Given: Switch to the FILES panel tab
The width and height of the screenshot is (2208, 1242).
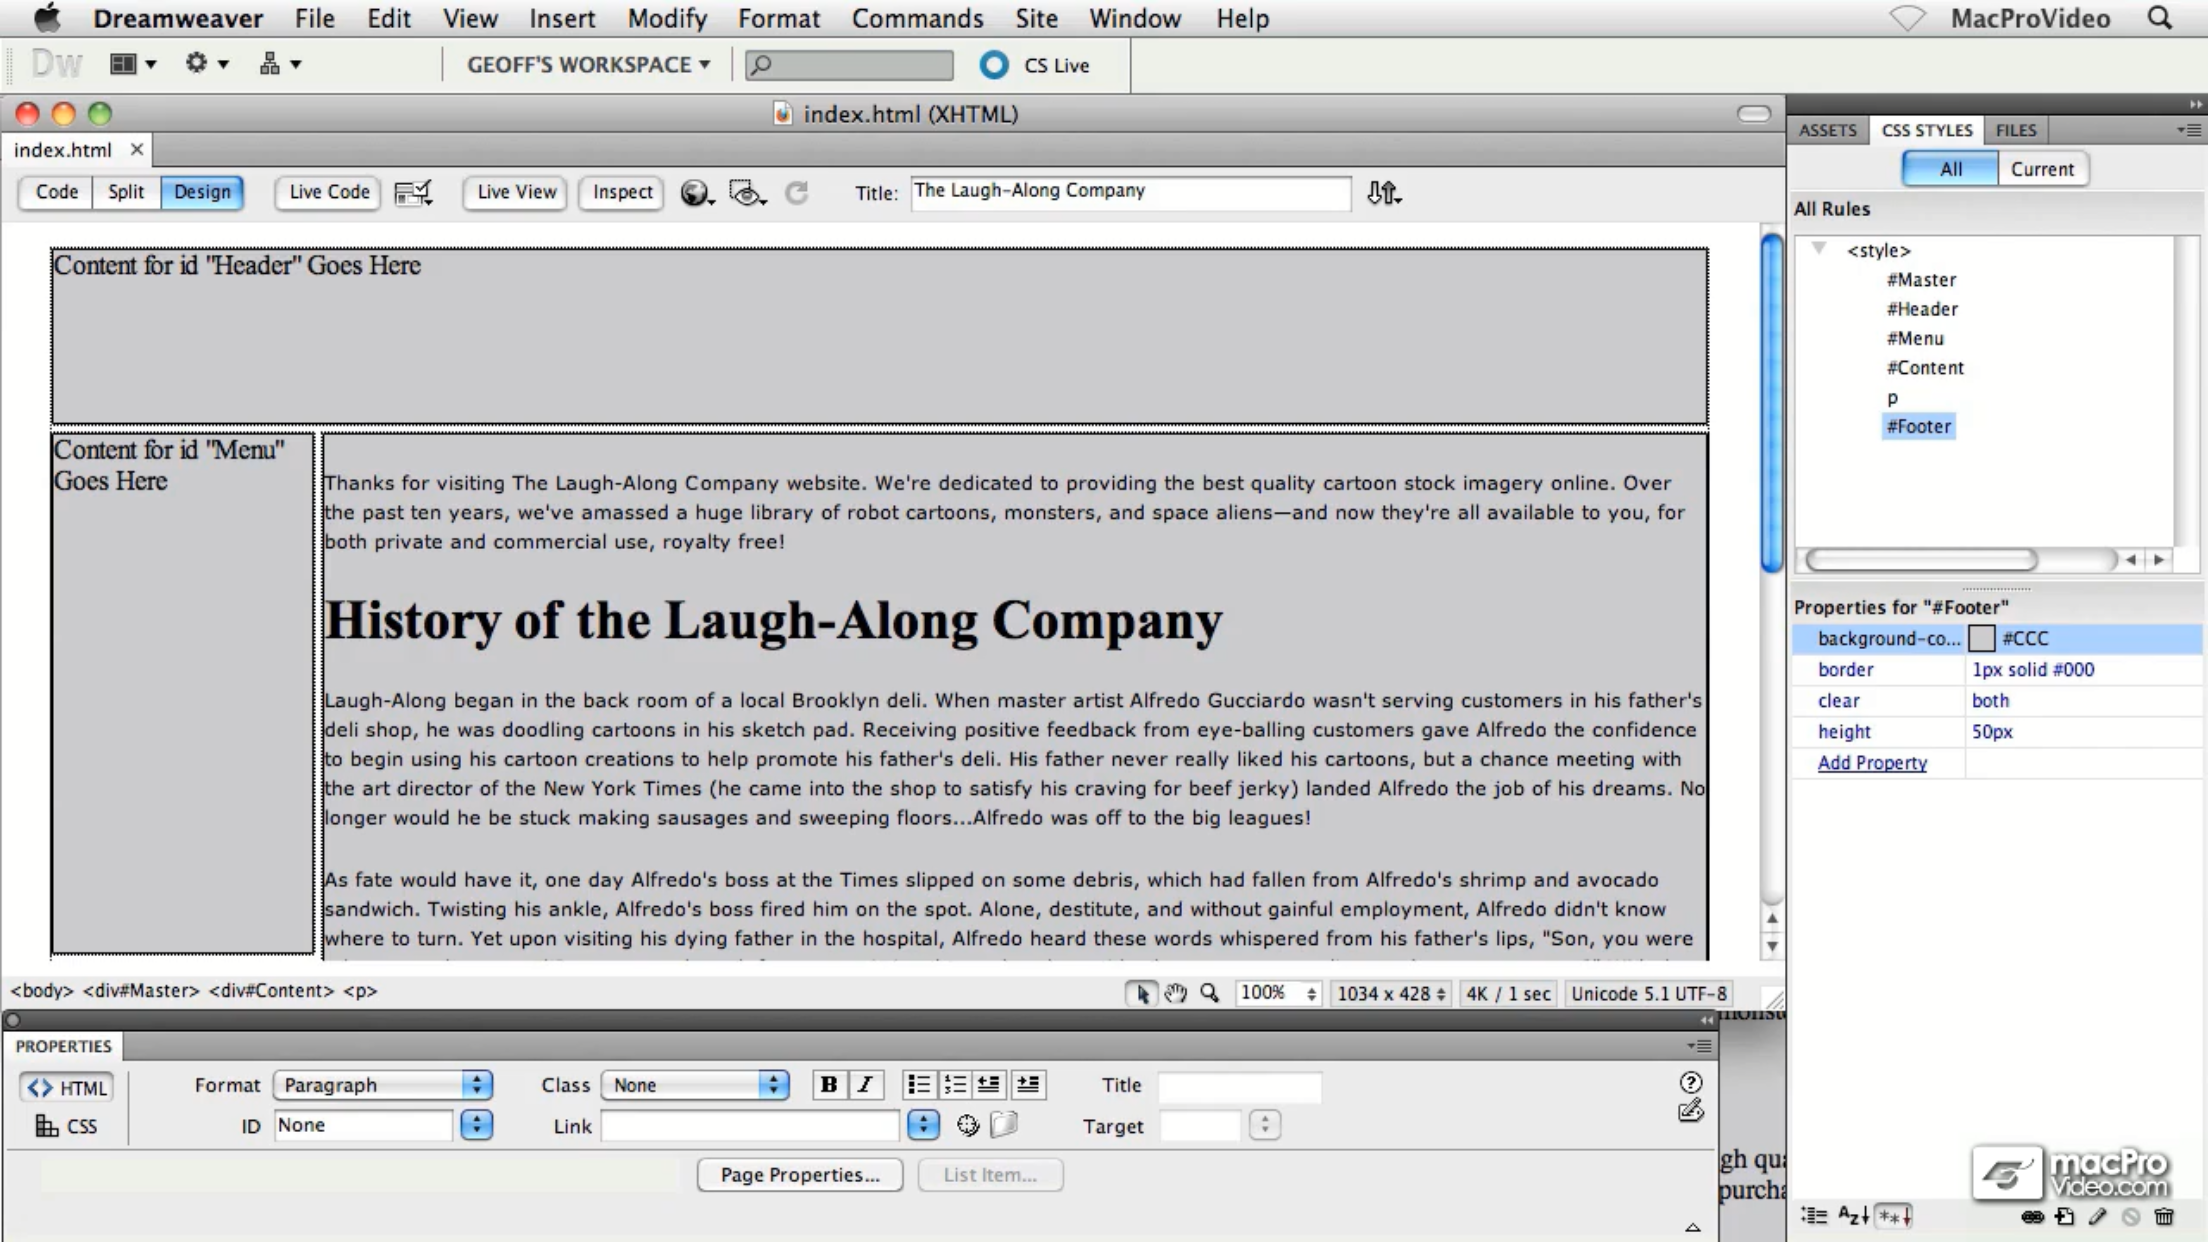Looking at the screenshot, I should (2015, 130).
